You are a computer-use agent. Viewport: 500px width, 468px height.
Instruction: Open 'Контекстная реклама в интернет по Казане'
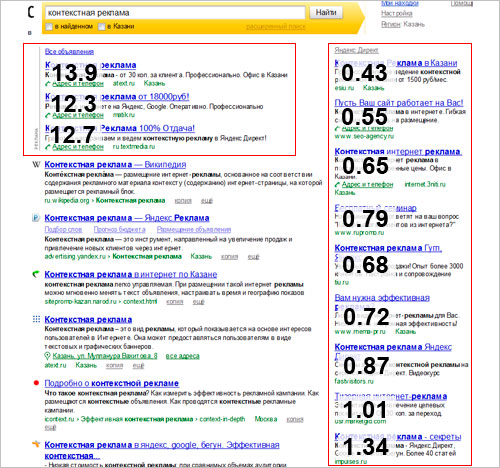point(131,275)
